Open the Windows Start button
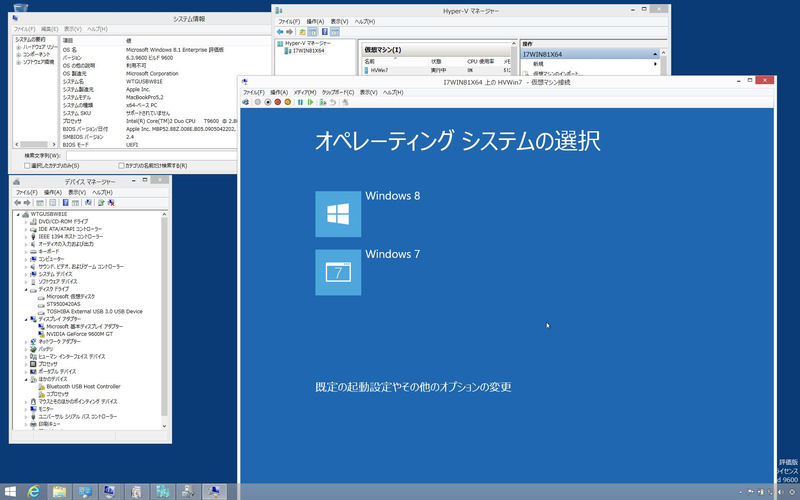800x500 pixels. (x=10, y=491)
